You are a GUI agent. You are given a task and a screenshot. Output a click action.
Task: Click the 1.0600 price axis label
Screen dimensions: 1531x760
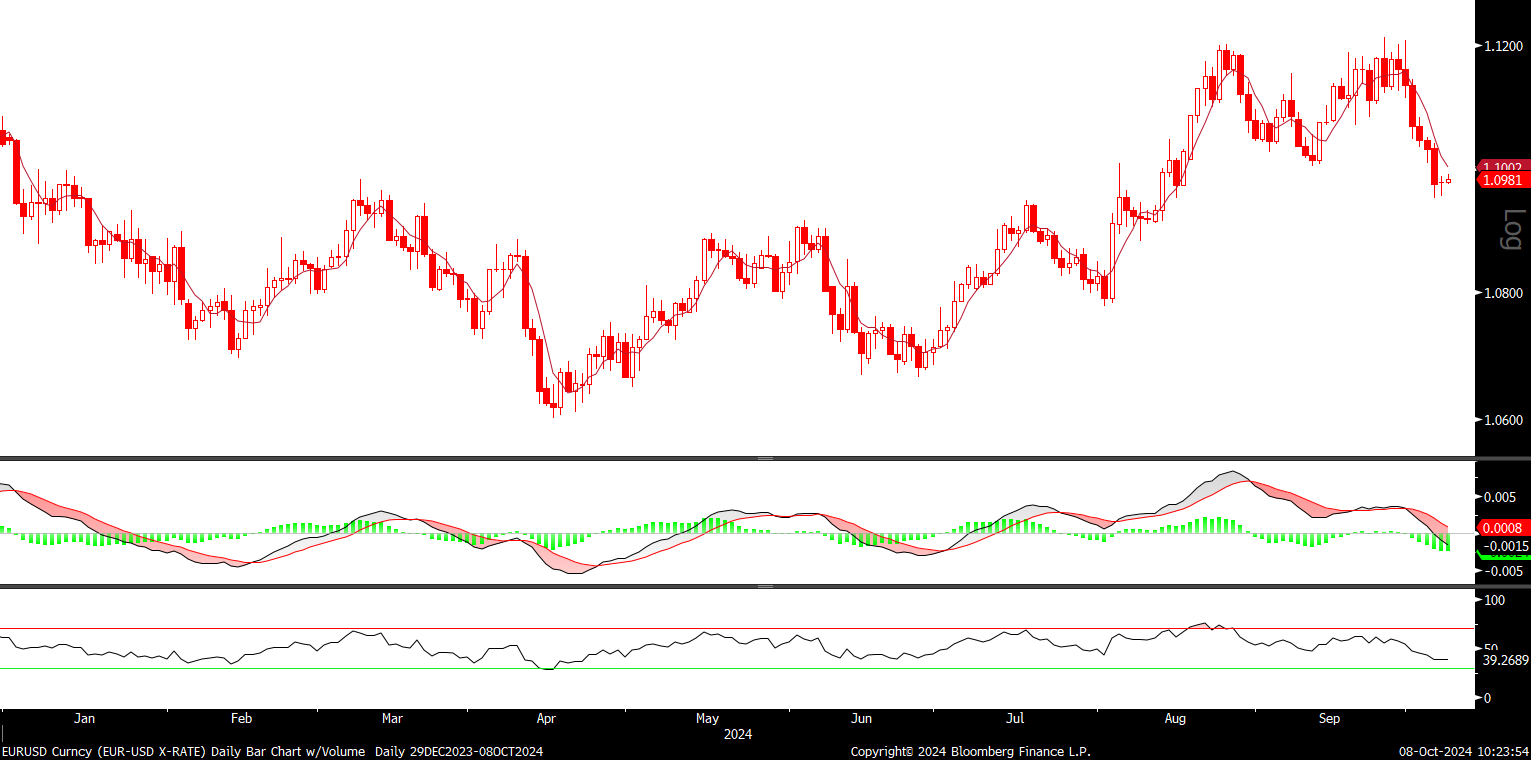(x=1504, y=421)
